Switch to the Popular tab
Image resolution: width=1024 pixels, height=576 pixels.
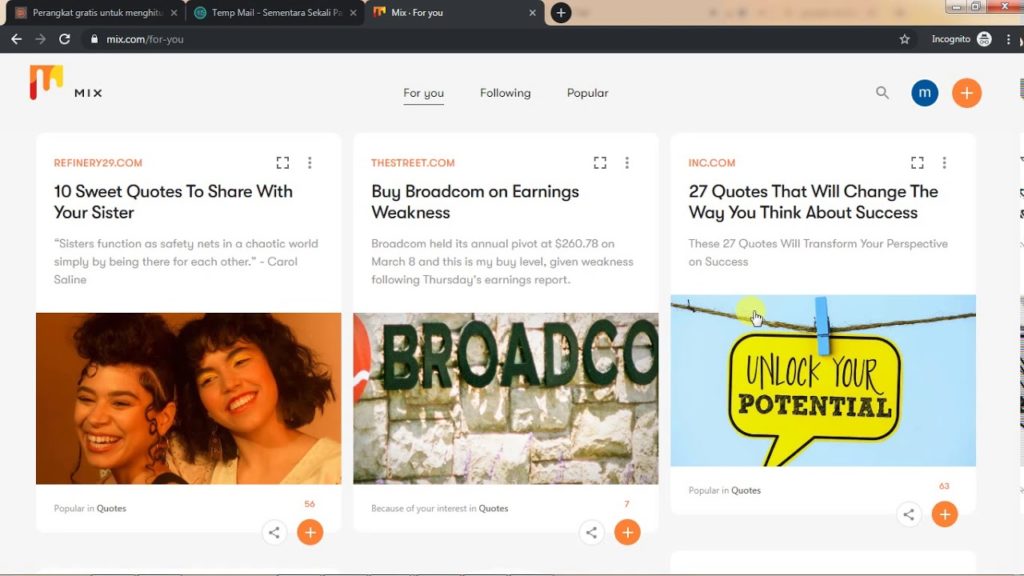[x=588, y=93]
